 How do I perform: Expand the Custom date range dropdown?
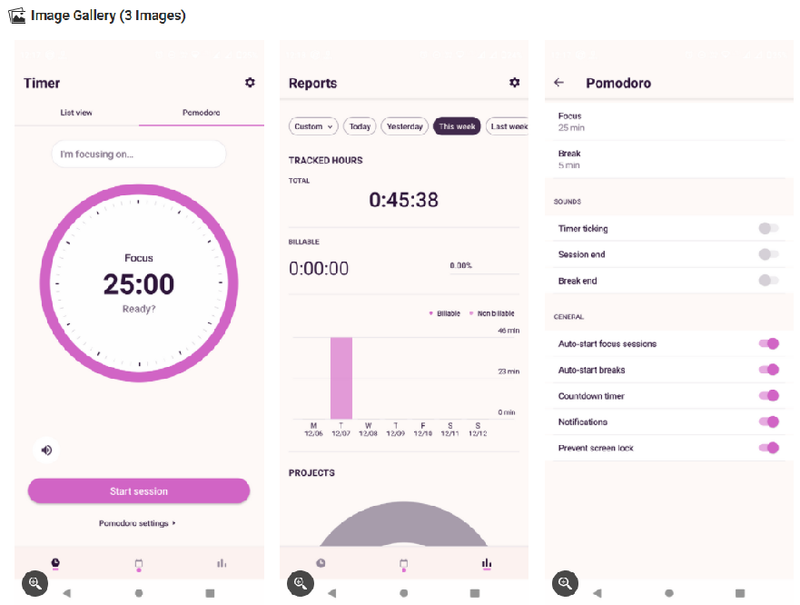pos(313,126)
